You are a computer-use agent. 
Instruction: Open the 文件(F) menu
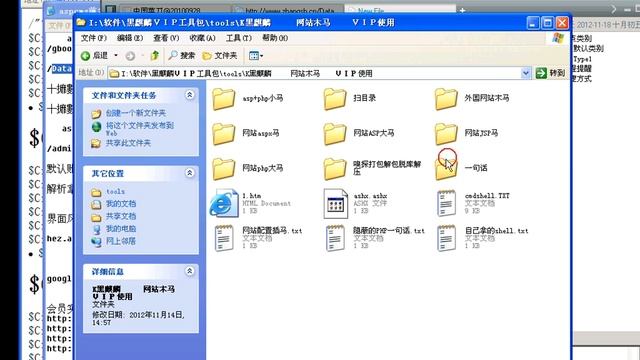click(x=93, y=38)
